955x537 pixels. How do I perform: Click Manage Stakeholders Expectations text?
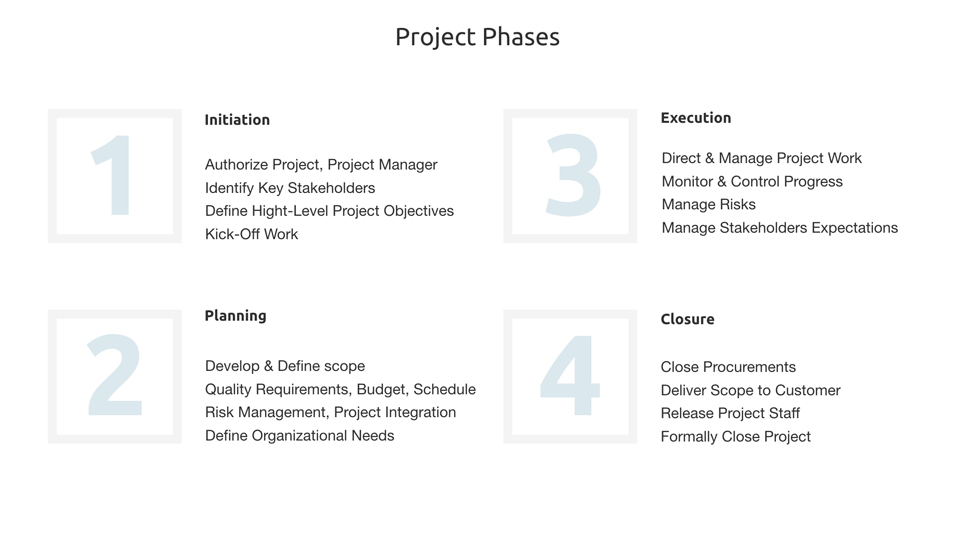779,228
